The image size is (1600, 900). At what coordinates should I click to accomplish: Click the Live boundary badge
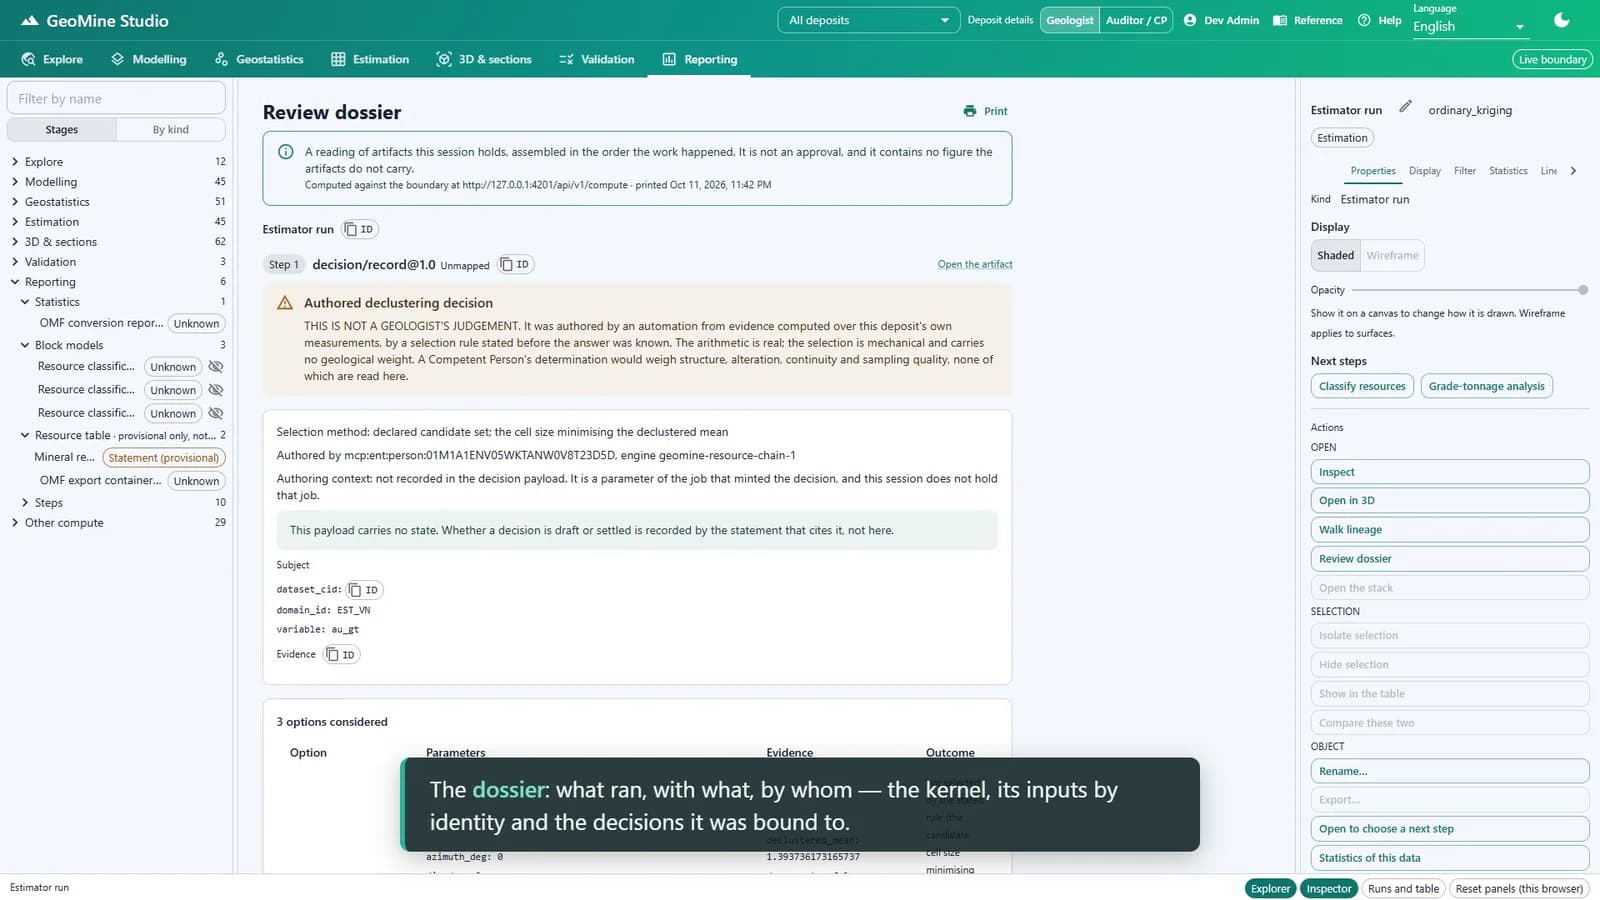point(1552,59)
